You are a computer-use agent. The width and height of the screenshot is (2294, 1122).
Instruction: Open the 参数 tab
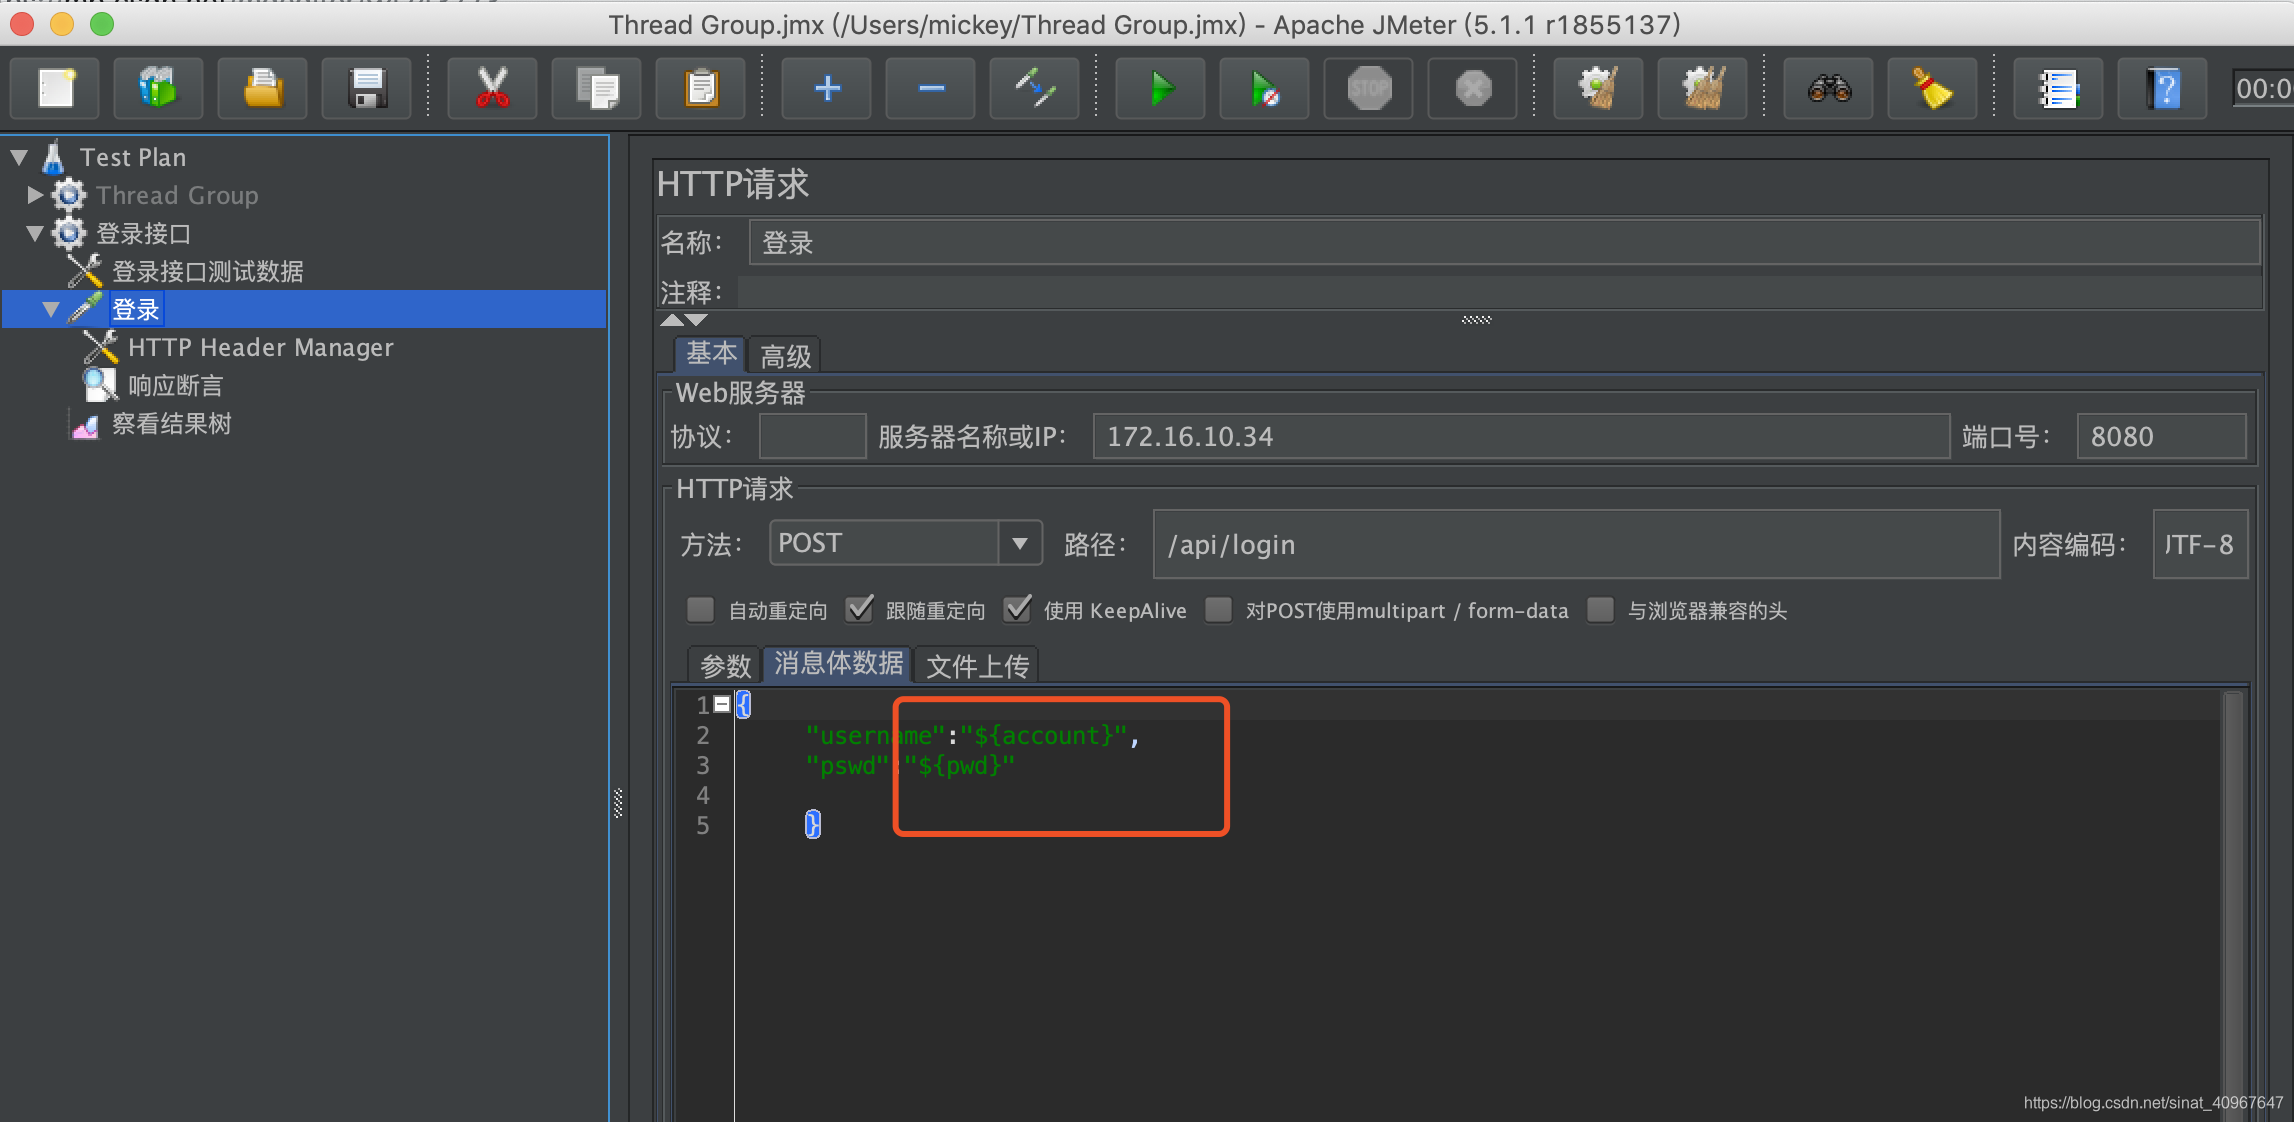click(x=725, y=665)
